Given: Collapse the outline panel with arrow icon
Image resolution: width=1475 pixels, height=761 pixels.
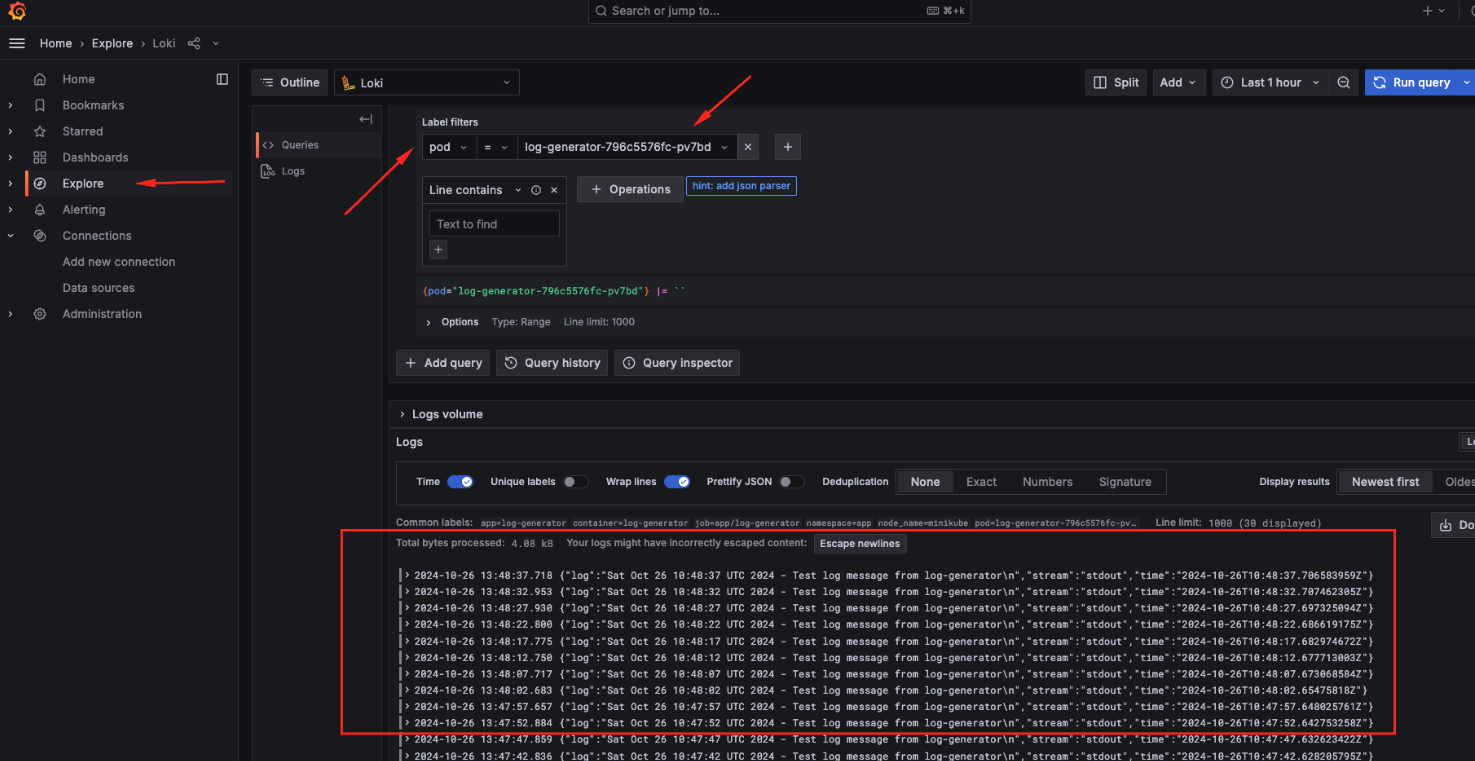Looking at the screenshot, I should click(x=366, y=119).
